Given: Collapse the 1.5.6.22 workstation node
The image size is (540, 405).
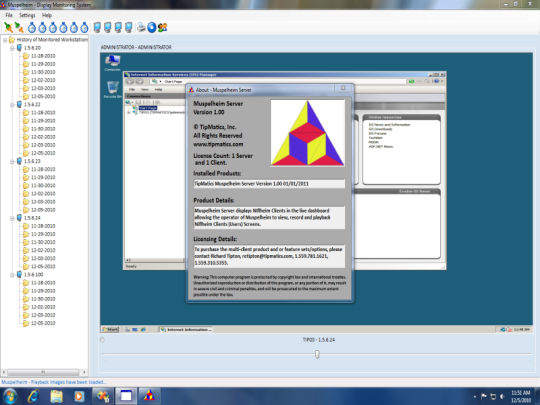Looking at the screenshot, I should [x=12, y=105].
